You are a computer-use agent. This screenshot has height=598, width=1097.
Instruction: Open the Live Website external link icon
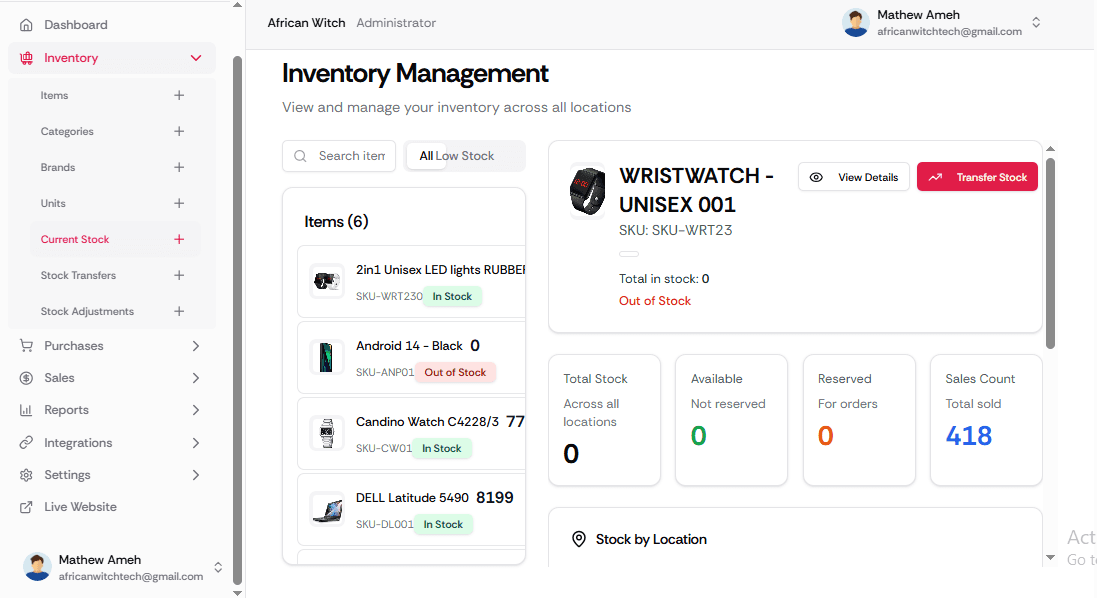(25, 506)
